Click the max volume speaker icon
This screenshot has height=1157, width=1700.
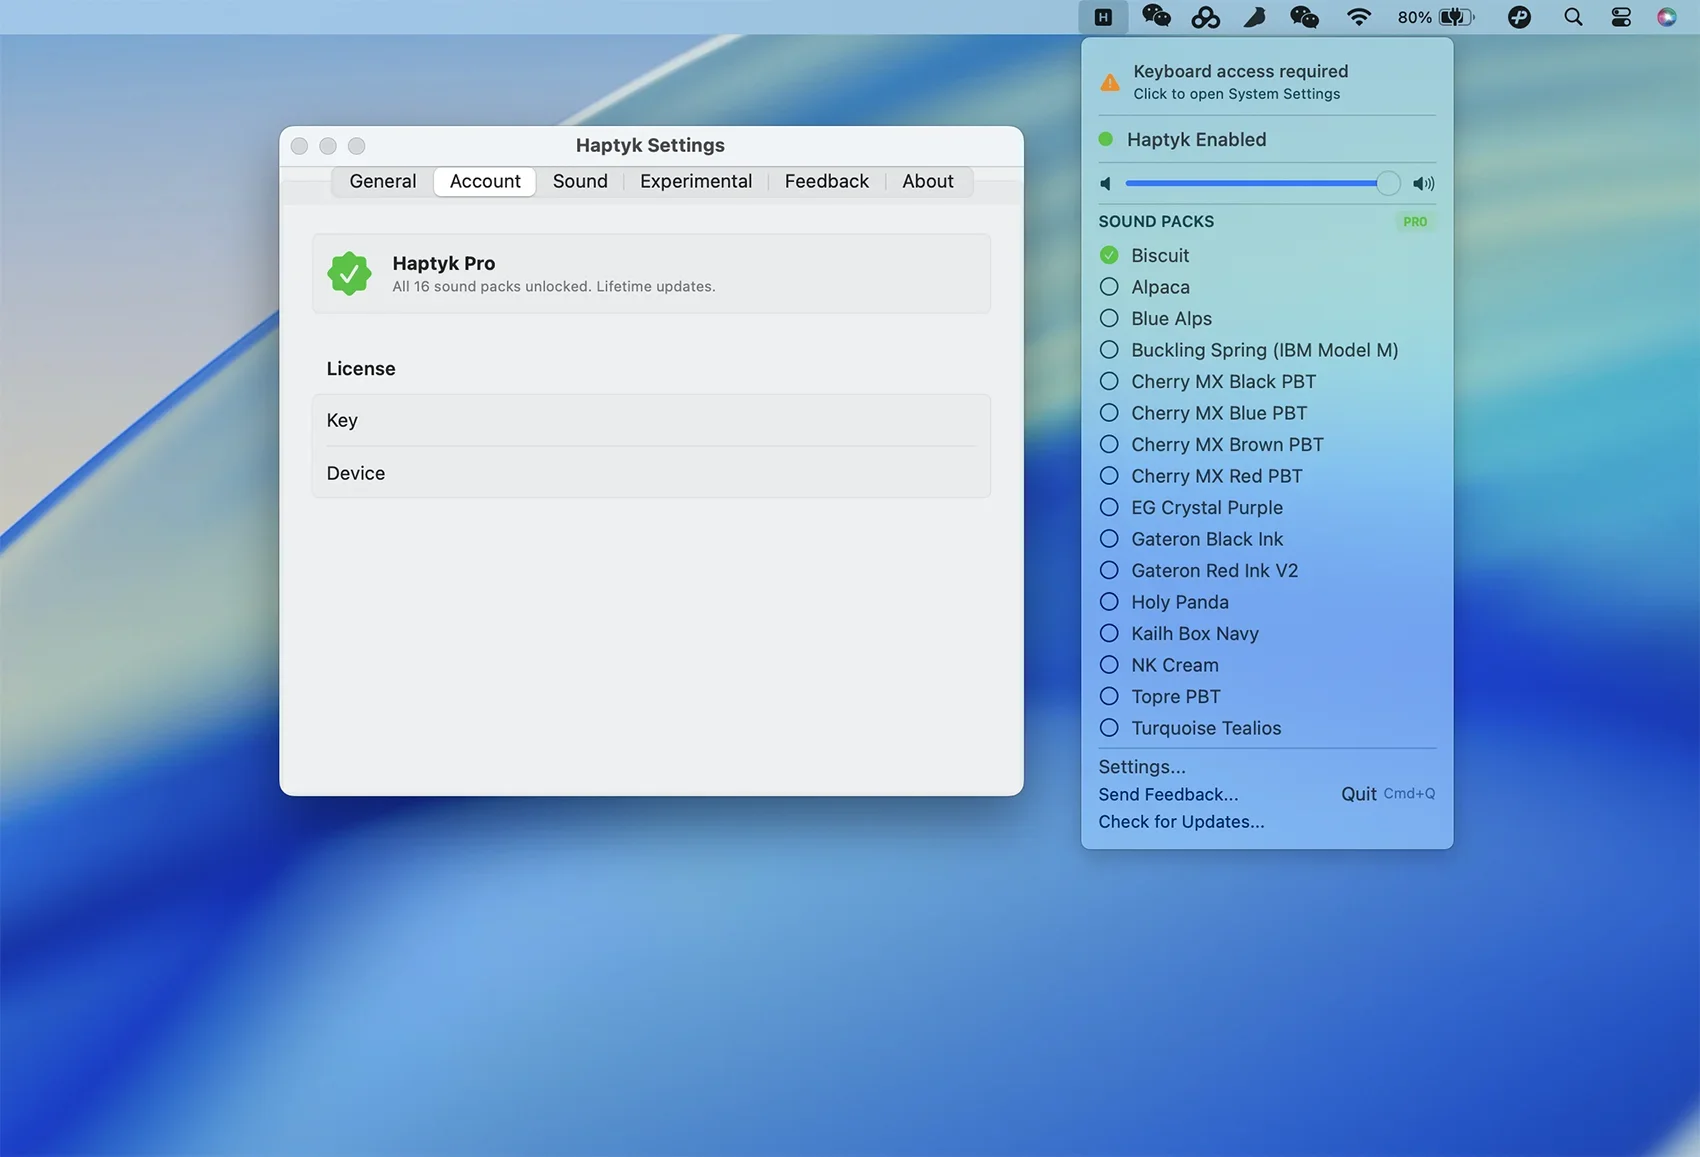(x=1423, y=184)
